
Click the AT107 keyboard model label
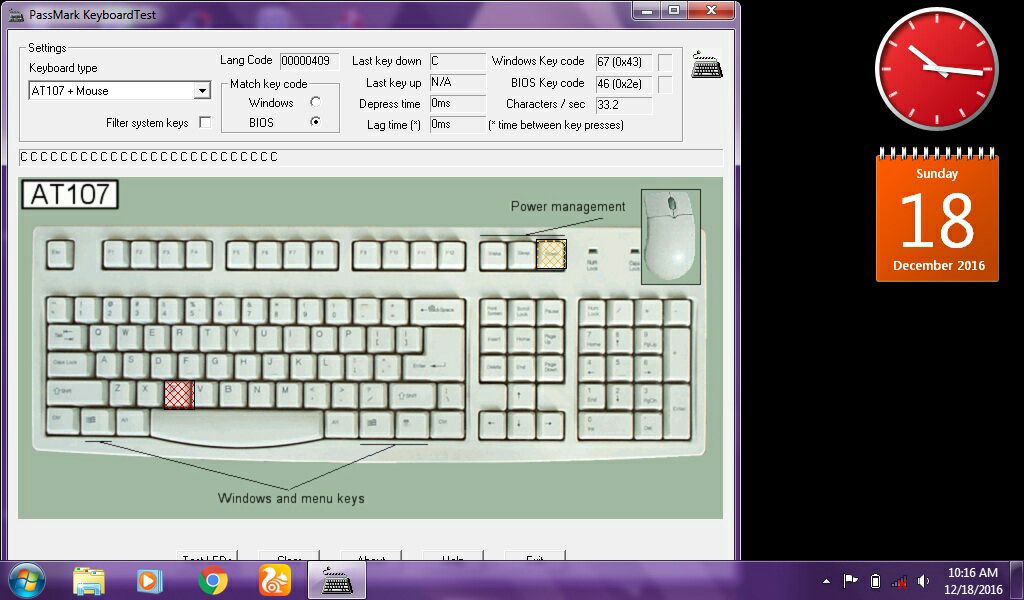[70, 195]
